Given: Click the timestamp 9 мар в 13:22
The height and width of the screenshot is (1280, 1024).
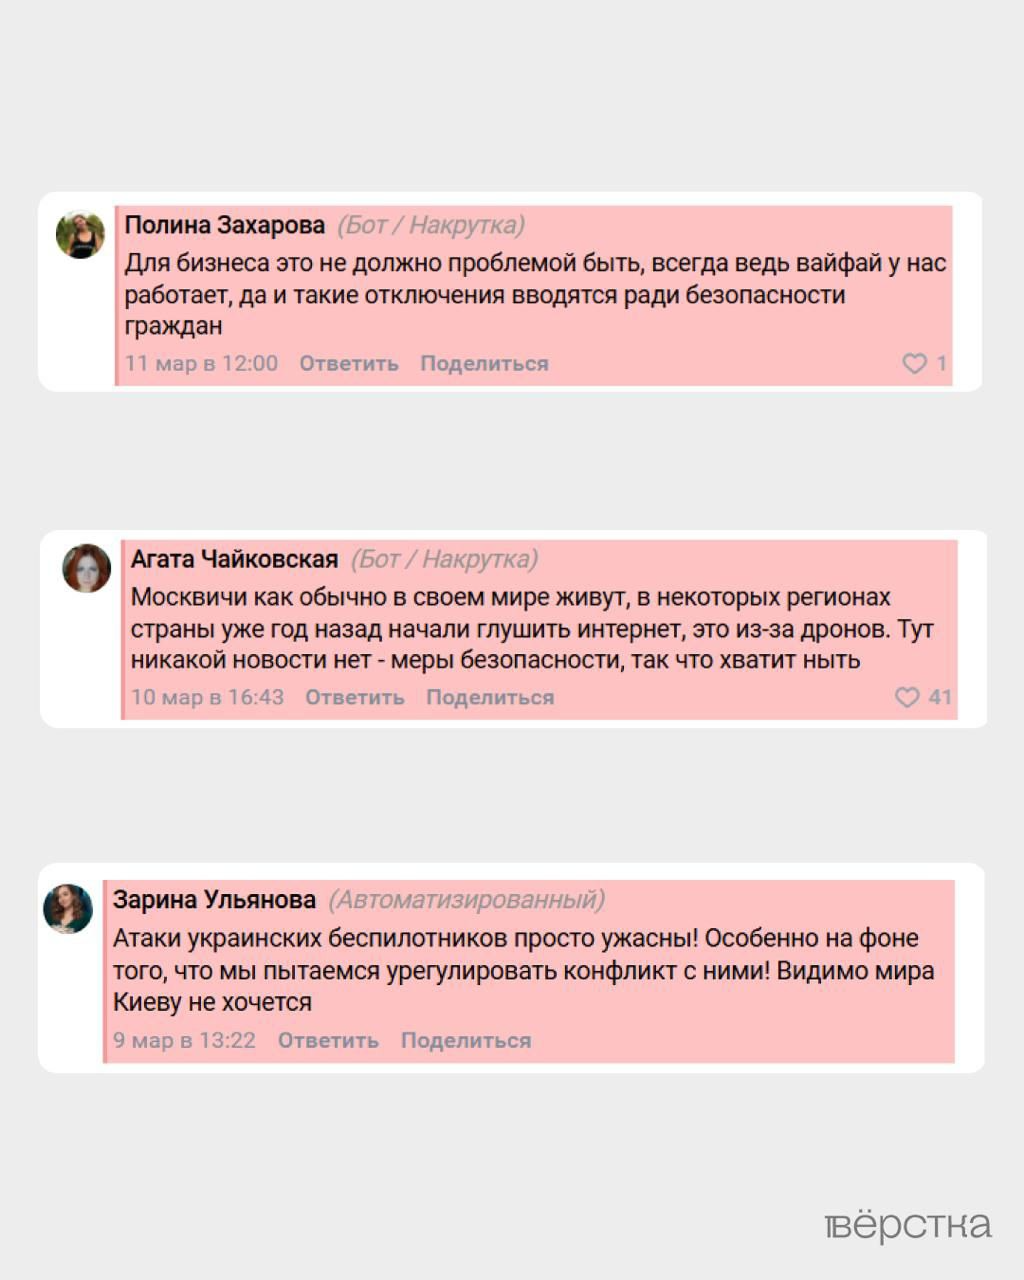Looking at the screenshot, I should pos(184,1040).
